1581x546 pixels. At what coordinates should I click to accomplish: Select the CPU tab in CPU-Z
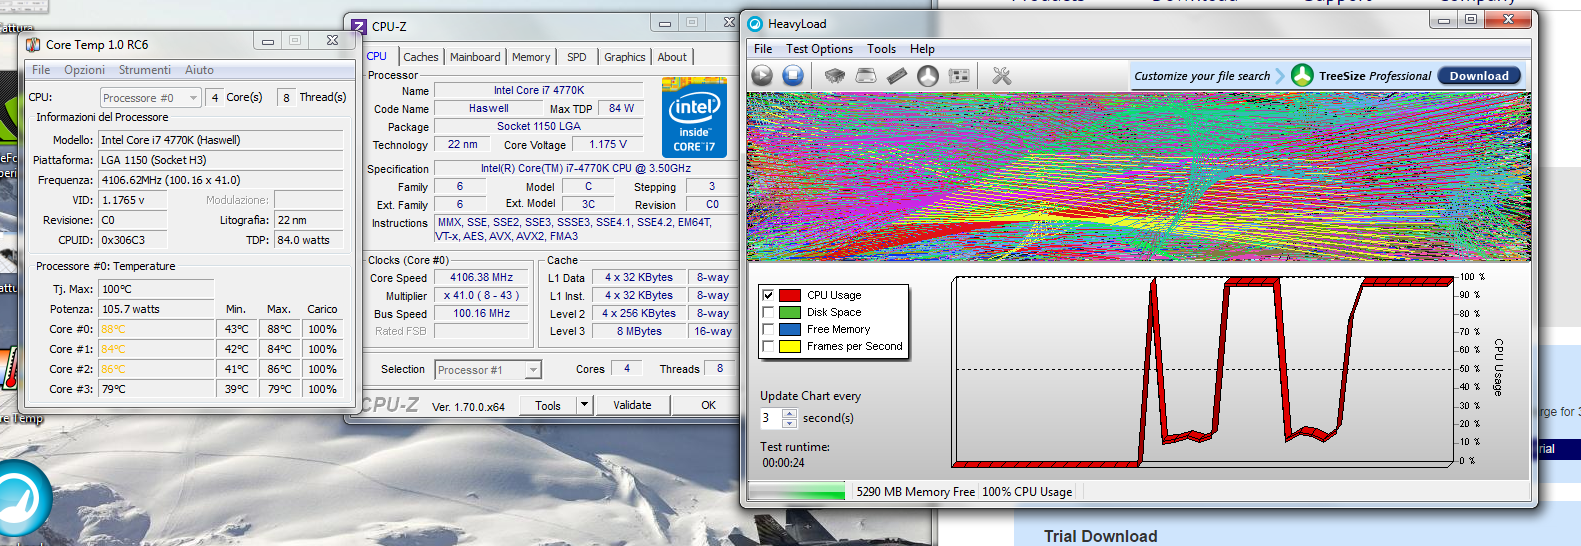click(377, 56)
